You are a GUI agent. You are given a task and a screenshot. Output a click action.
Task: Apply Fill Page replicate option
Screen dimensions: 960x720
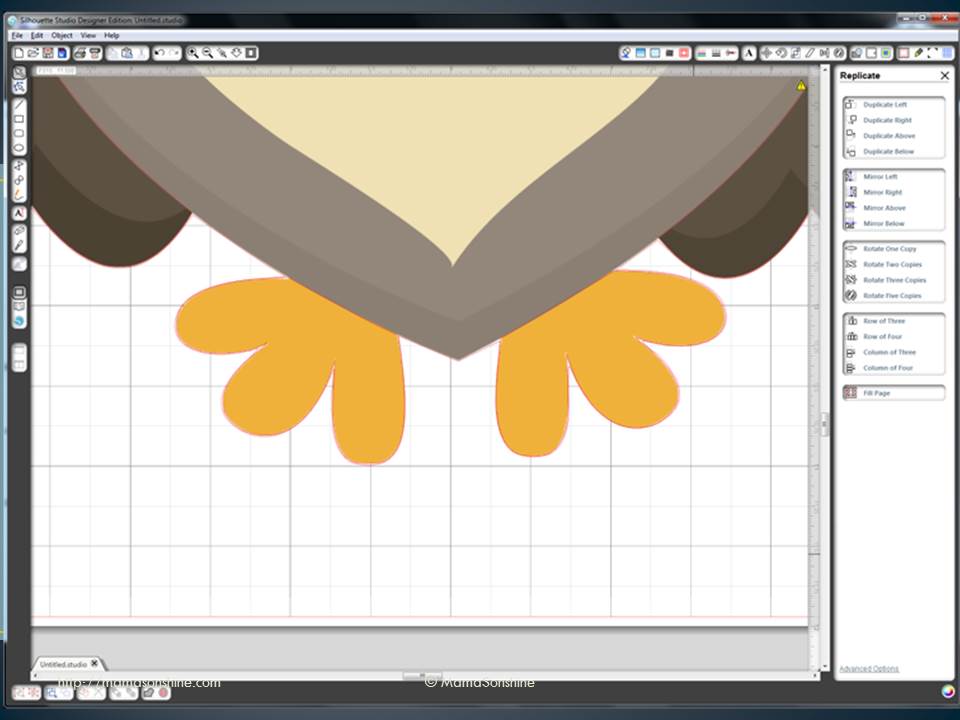point(876,393)
